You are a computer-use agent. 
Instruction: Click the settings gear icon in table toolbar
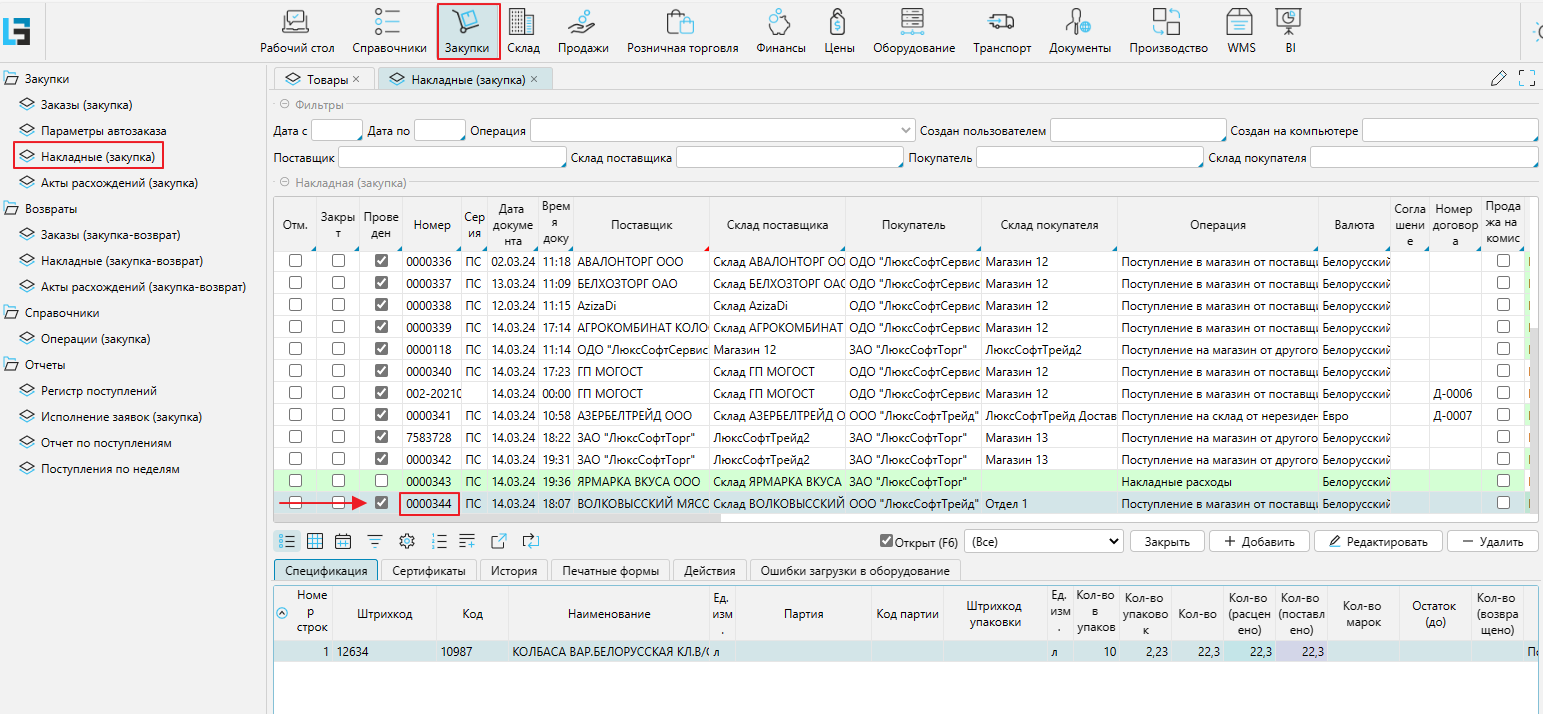tap(406, 541)
